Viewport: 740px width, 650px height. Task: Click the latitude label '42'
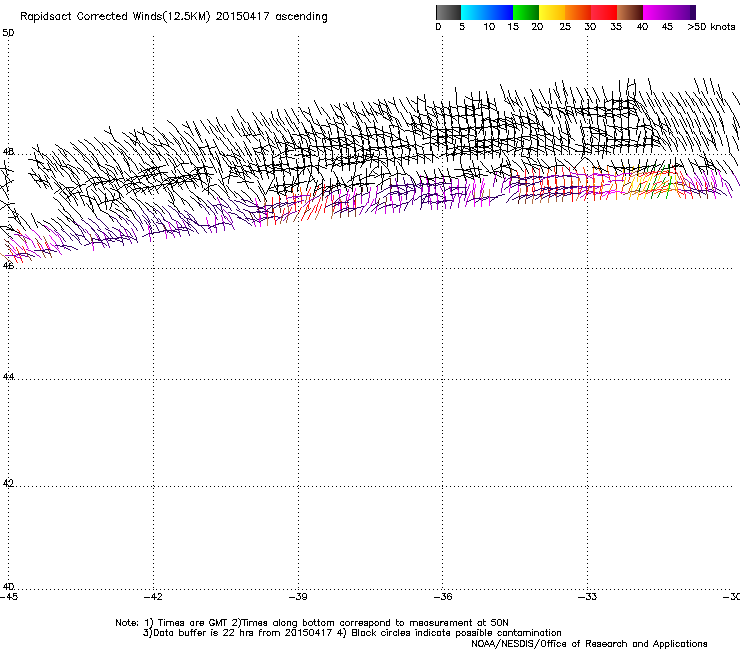[8, 483]
